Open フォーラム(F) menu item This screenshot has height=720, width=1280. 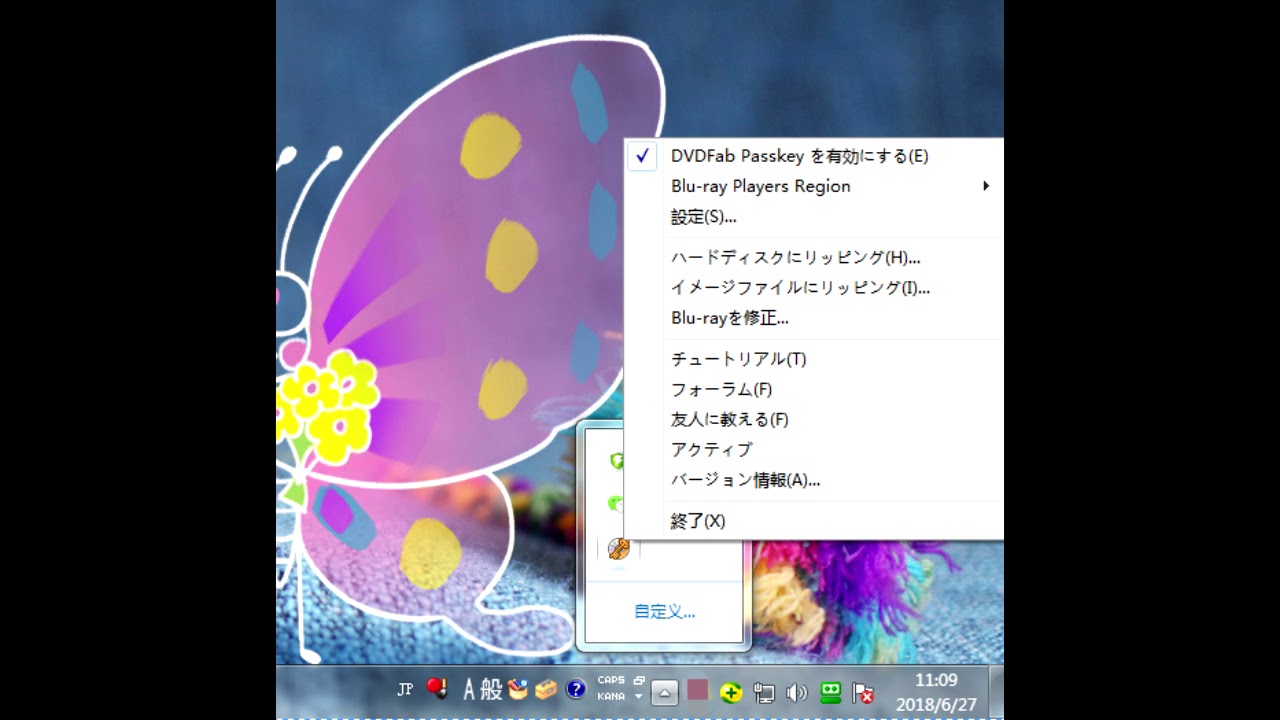click(x=813, y=390)
